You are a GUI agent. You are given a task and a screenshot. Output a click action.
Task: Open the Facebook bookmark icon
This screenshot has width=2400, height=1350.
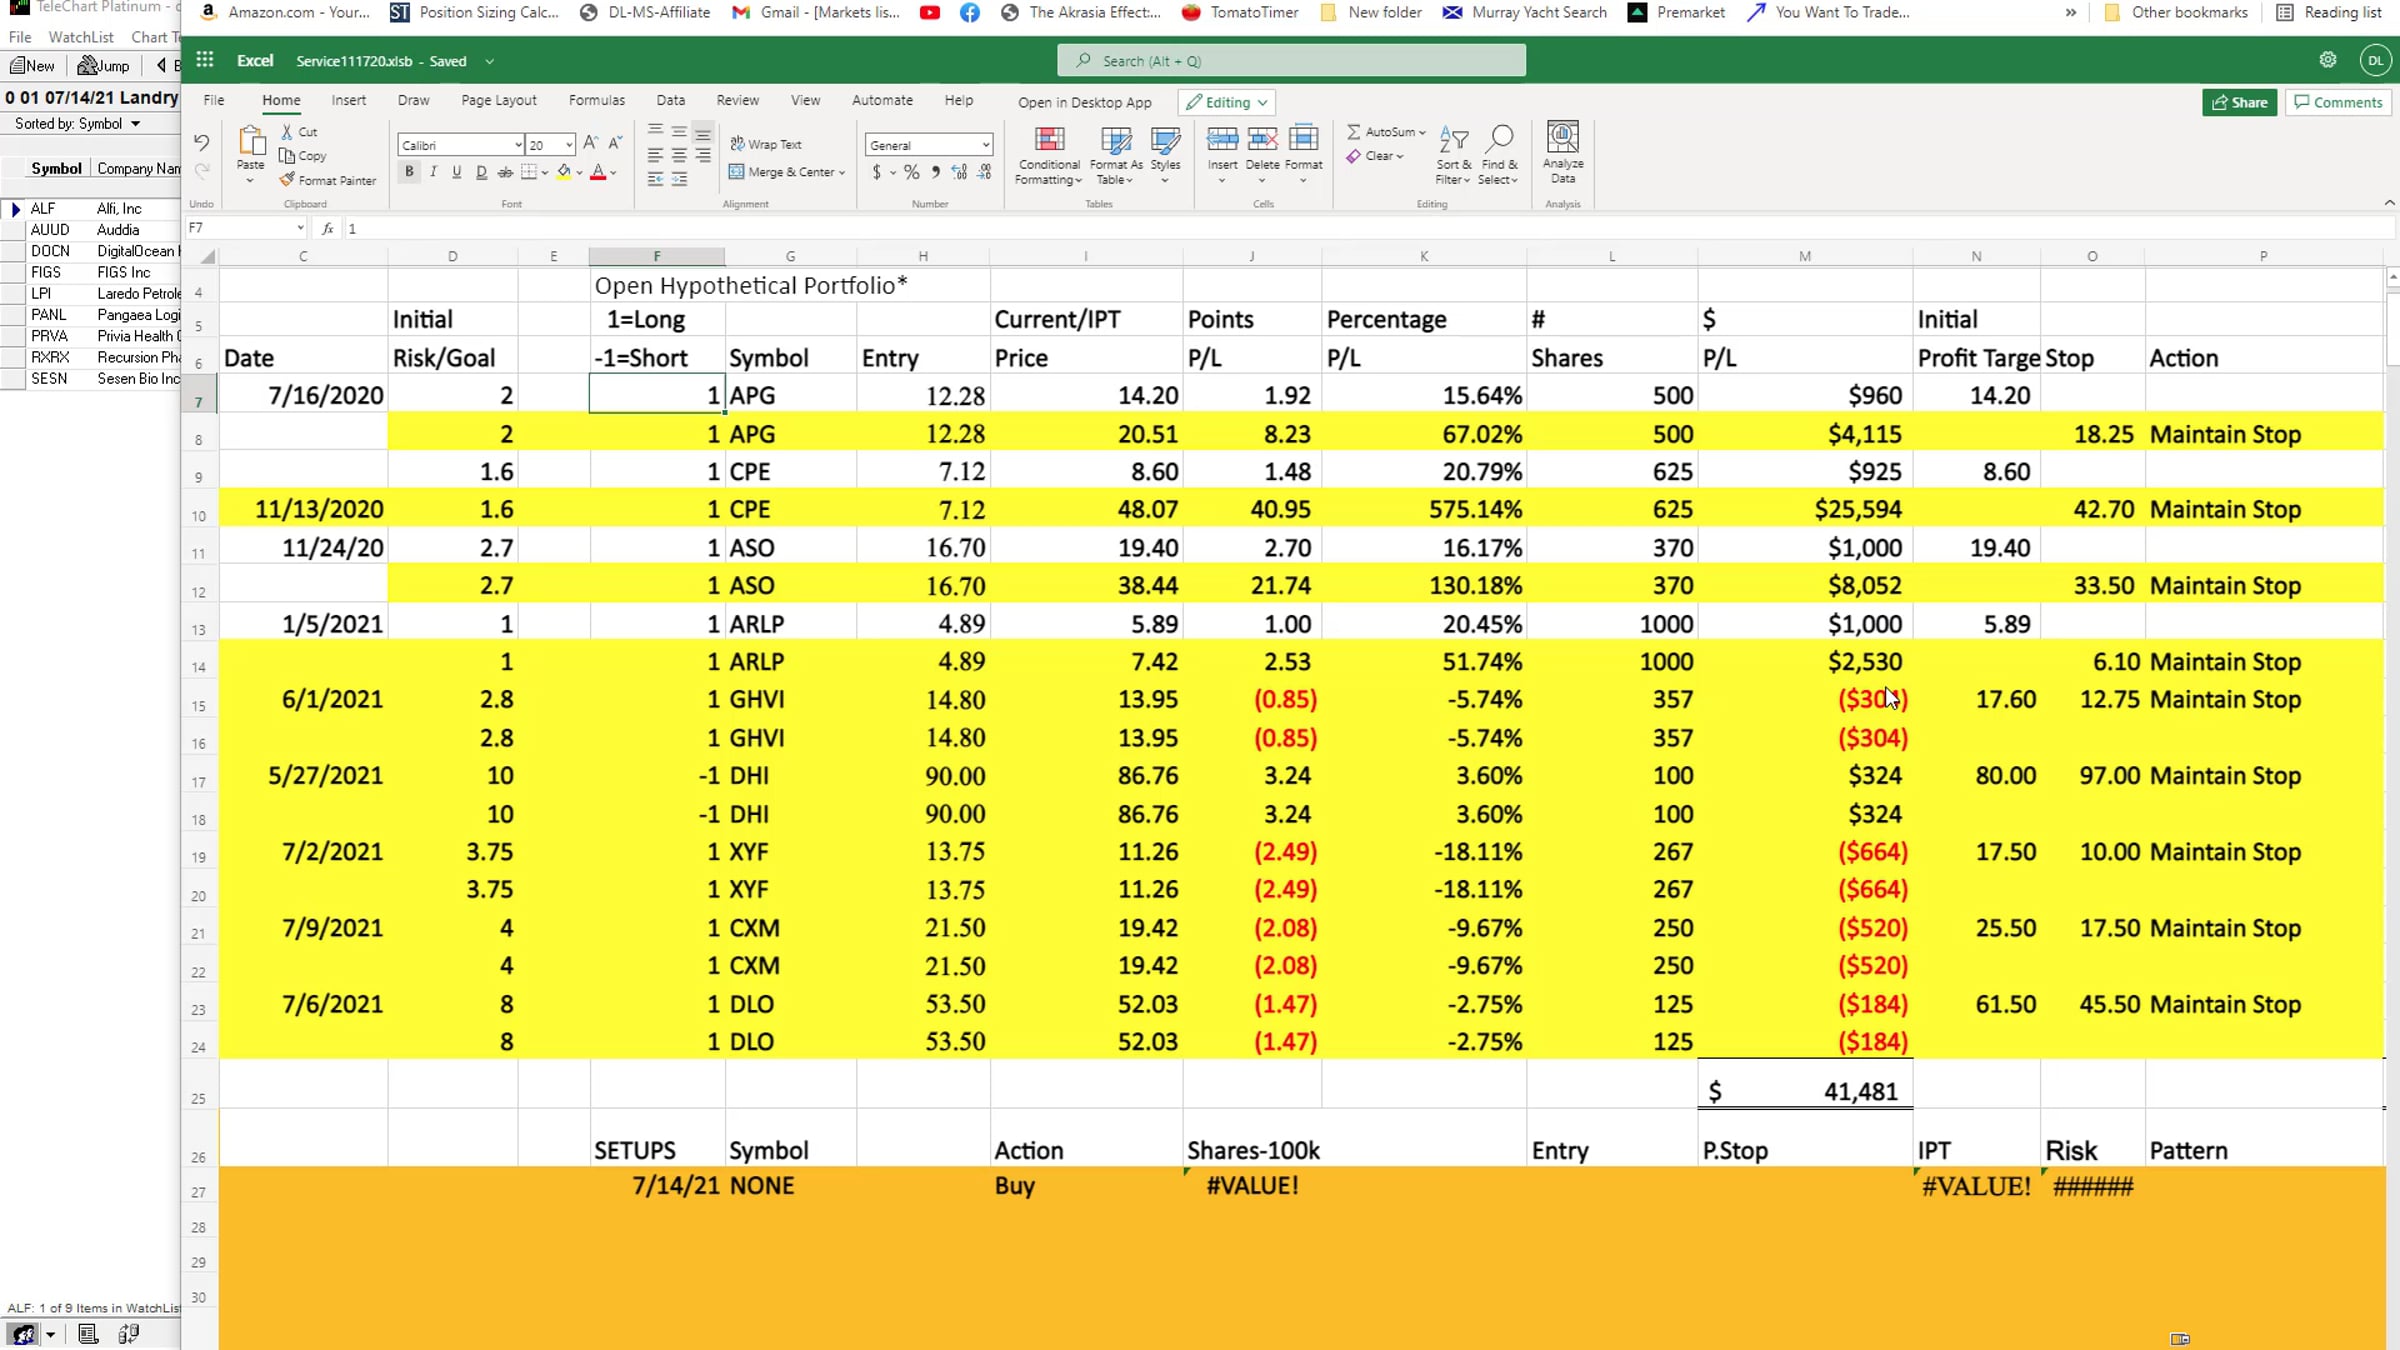[970, 13]
